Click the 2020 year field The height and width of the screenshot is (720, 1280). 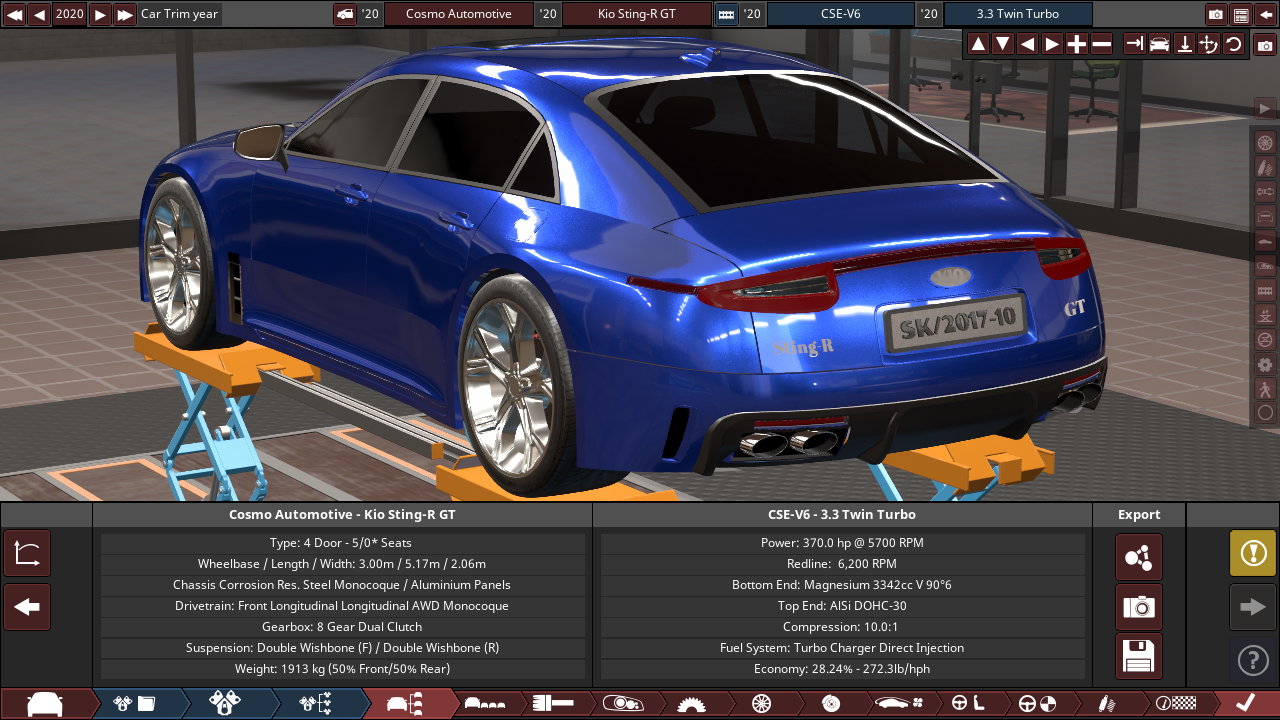[x=70, y=14]
